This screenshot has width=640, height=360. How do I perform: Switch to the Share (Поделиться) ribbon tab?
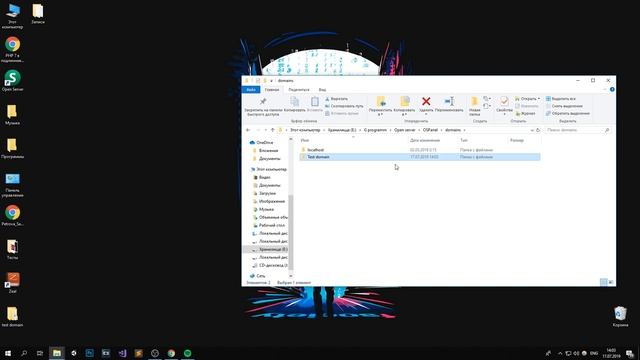[299, 90]
